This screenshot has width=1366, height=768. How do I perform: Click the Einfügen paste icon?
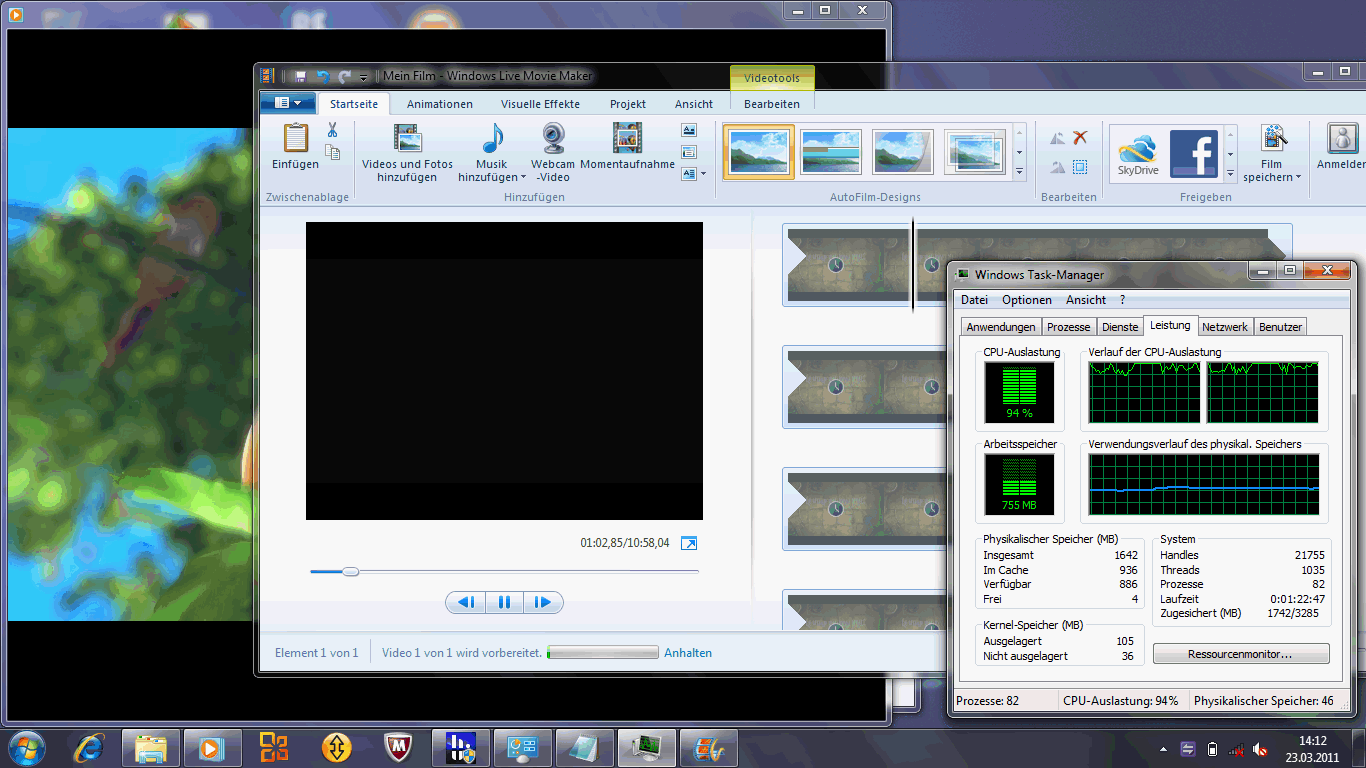[x=295, y=138]
